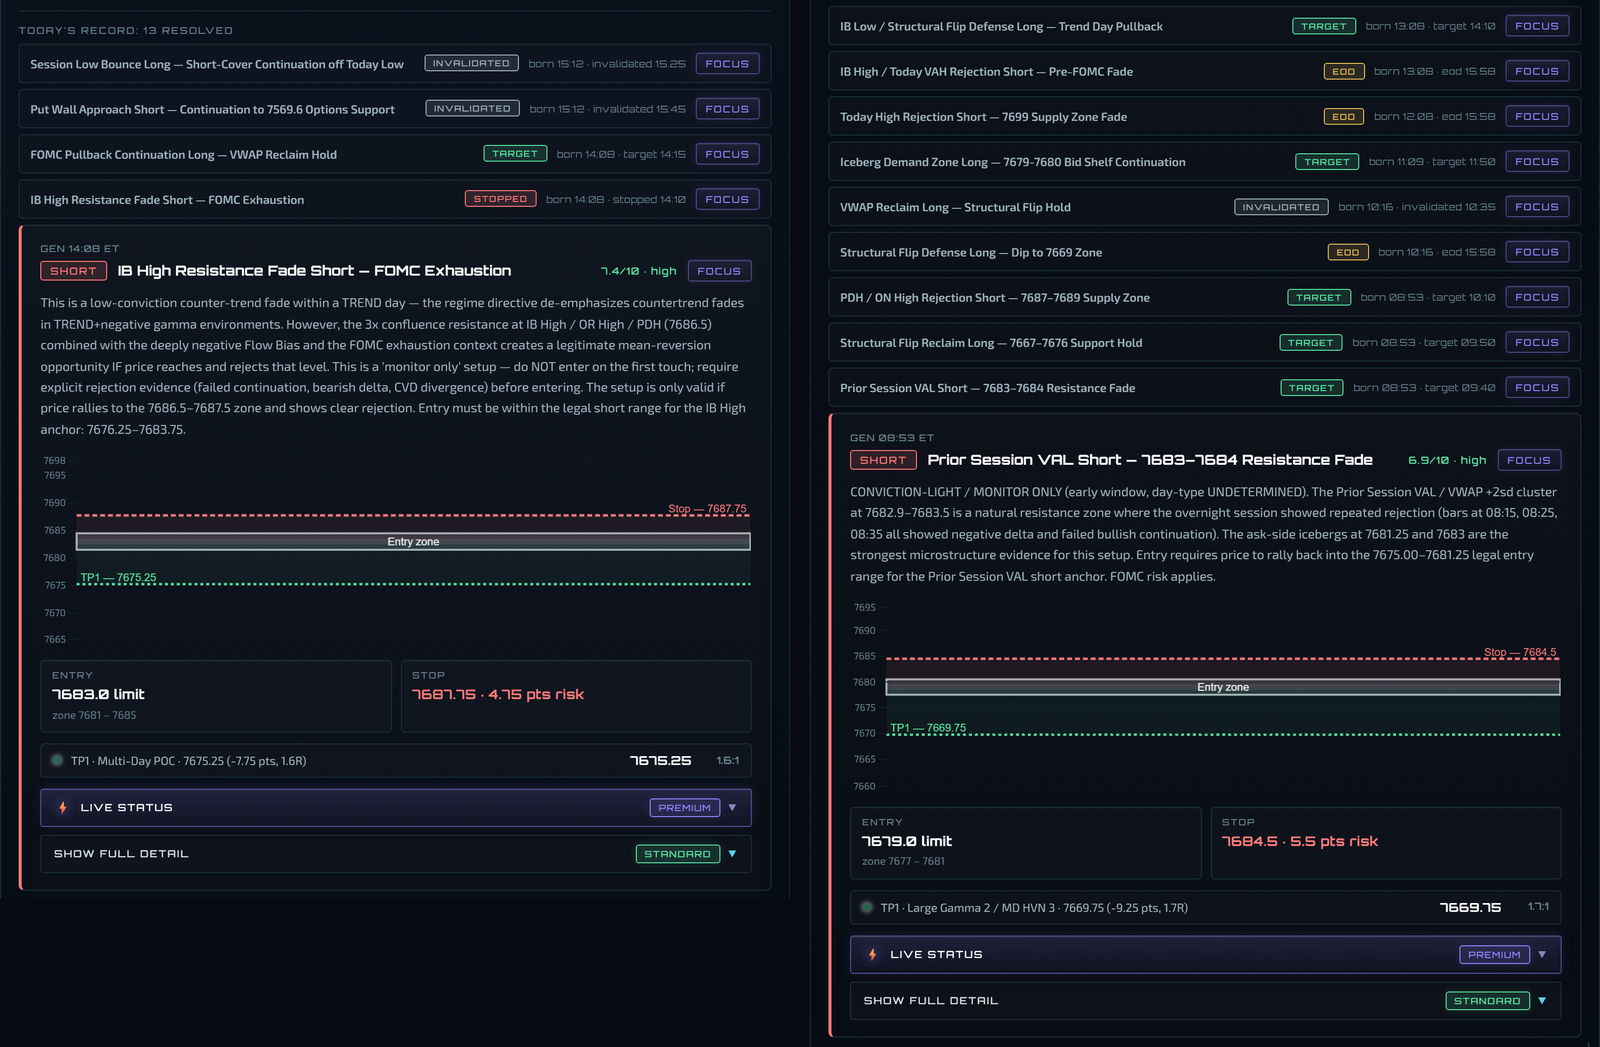The width and height of the screenshot is (1600, 1047).
Task: Click PREMIUM badge in left Live Status
Action: point(685,807)
